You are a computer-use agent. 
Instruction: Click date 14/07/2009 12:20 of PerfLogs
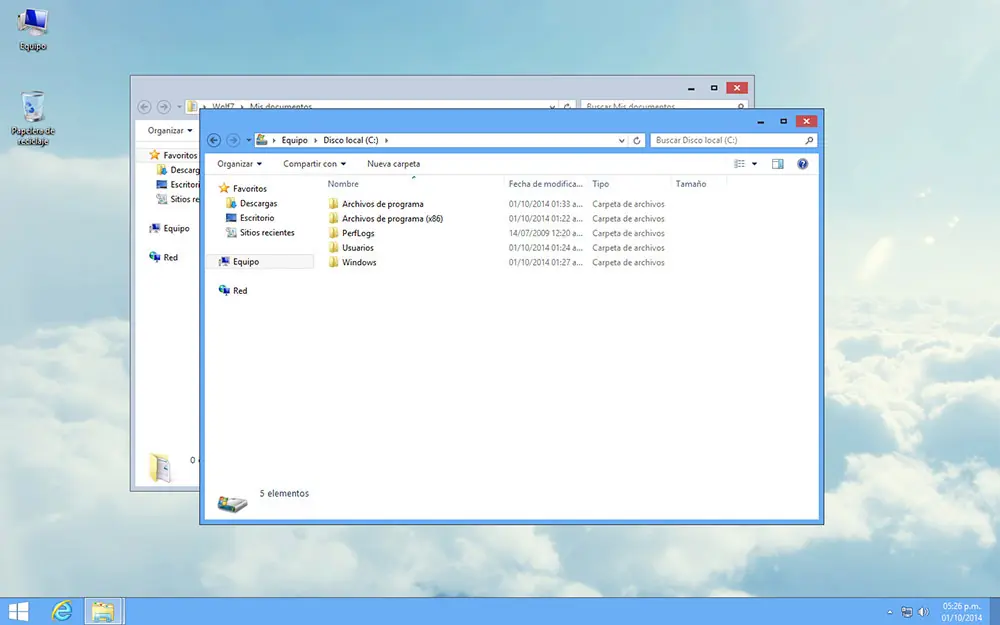(x=546, y=233)
